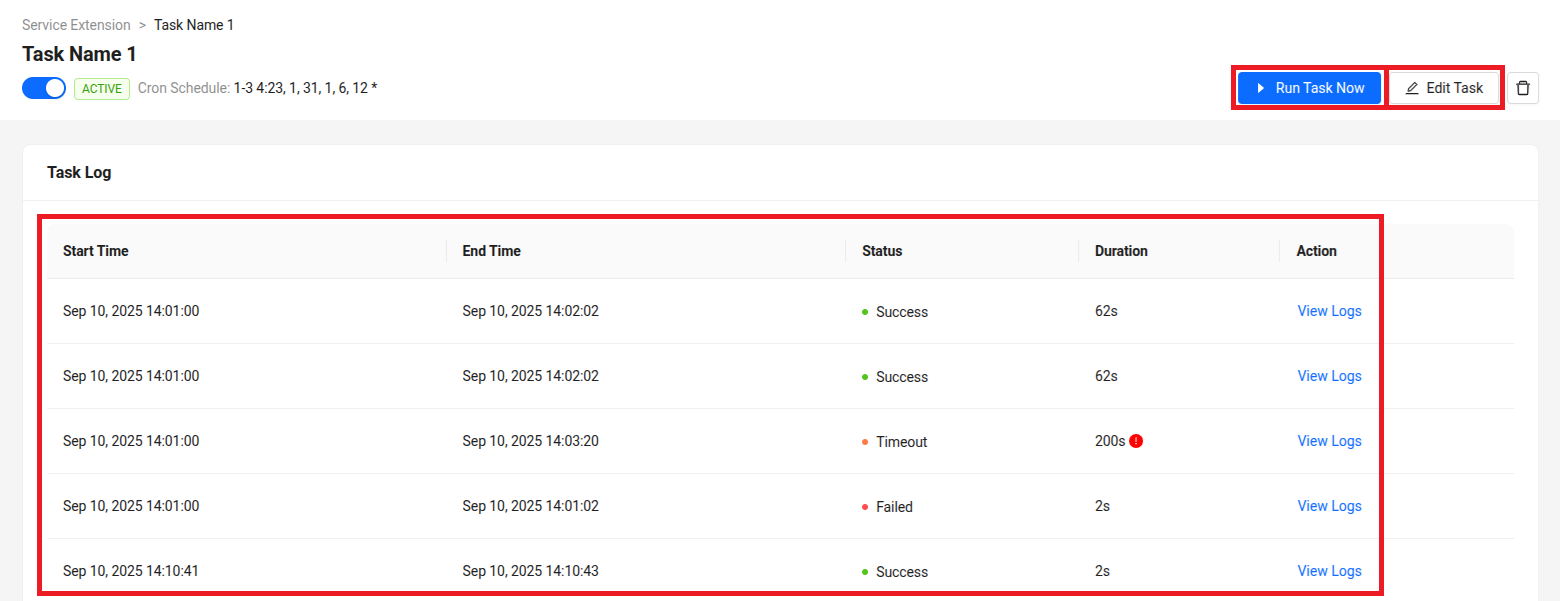Click the Duration column header

pos(1121,251)
